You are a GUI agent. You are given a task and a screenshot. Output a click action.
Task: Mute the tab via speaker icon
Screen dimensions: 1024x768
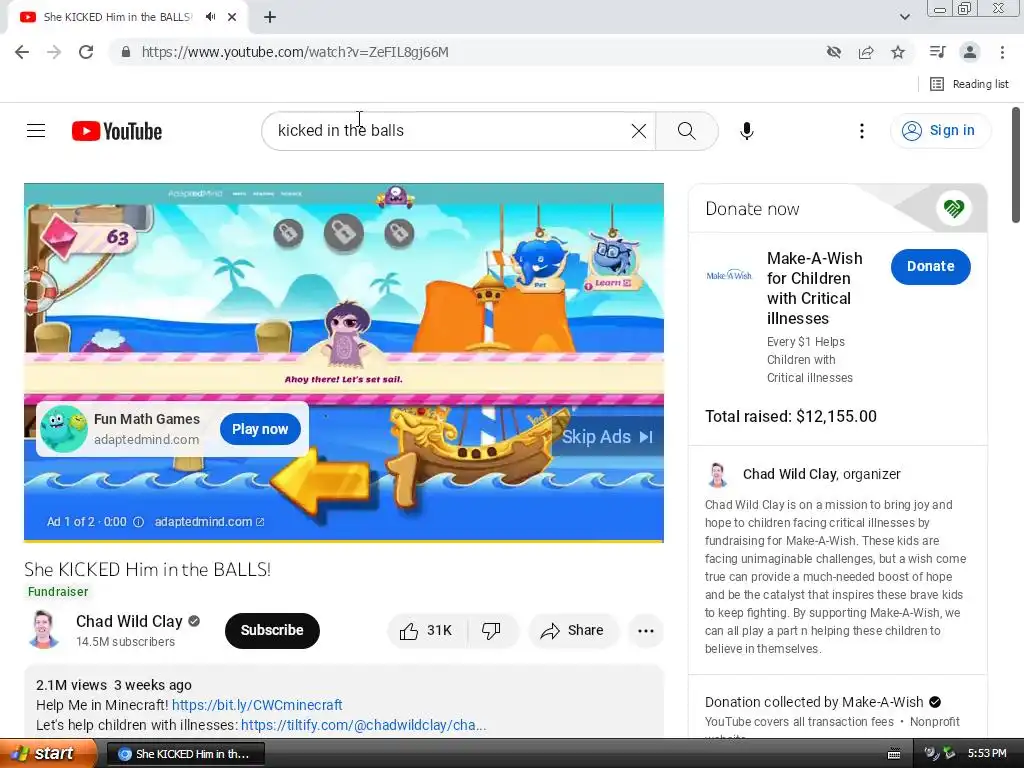click(210, 17)
